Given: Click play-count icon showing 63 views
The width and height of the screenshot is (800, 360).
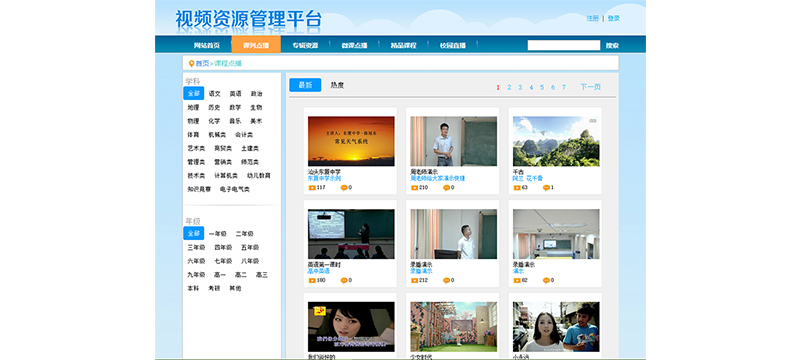Looking at the screenshot, I should coord(516,188).
